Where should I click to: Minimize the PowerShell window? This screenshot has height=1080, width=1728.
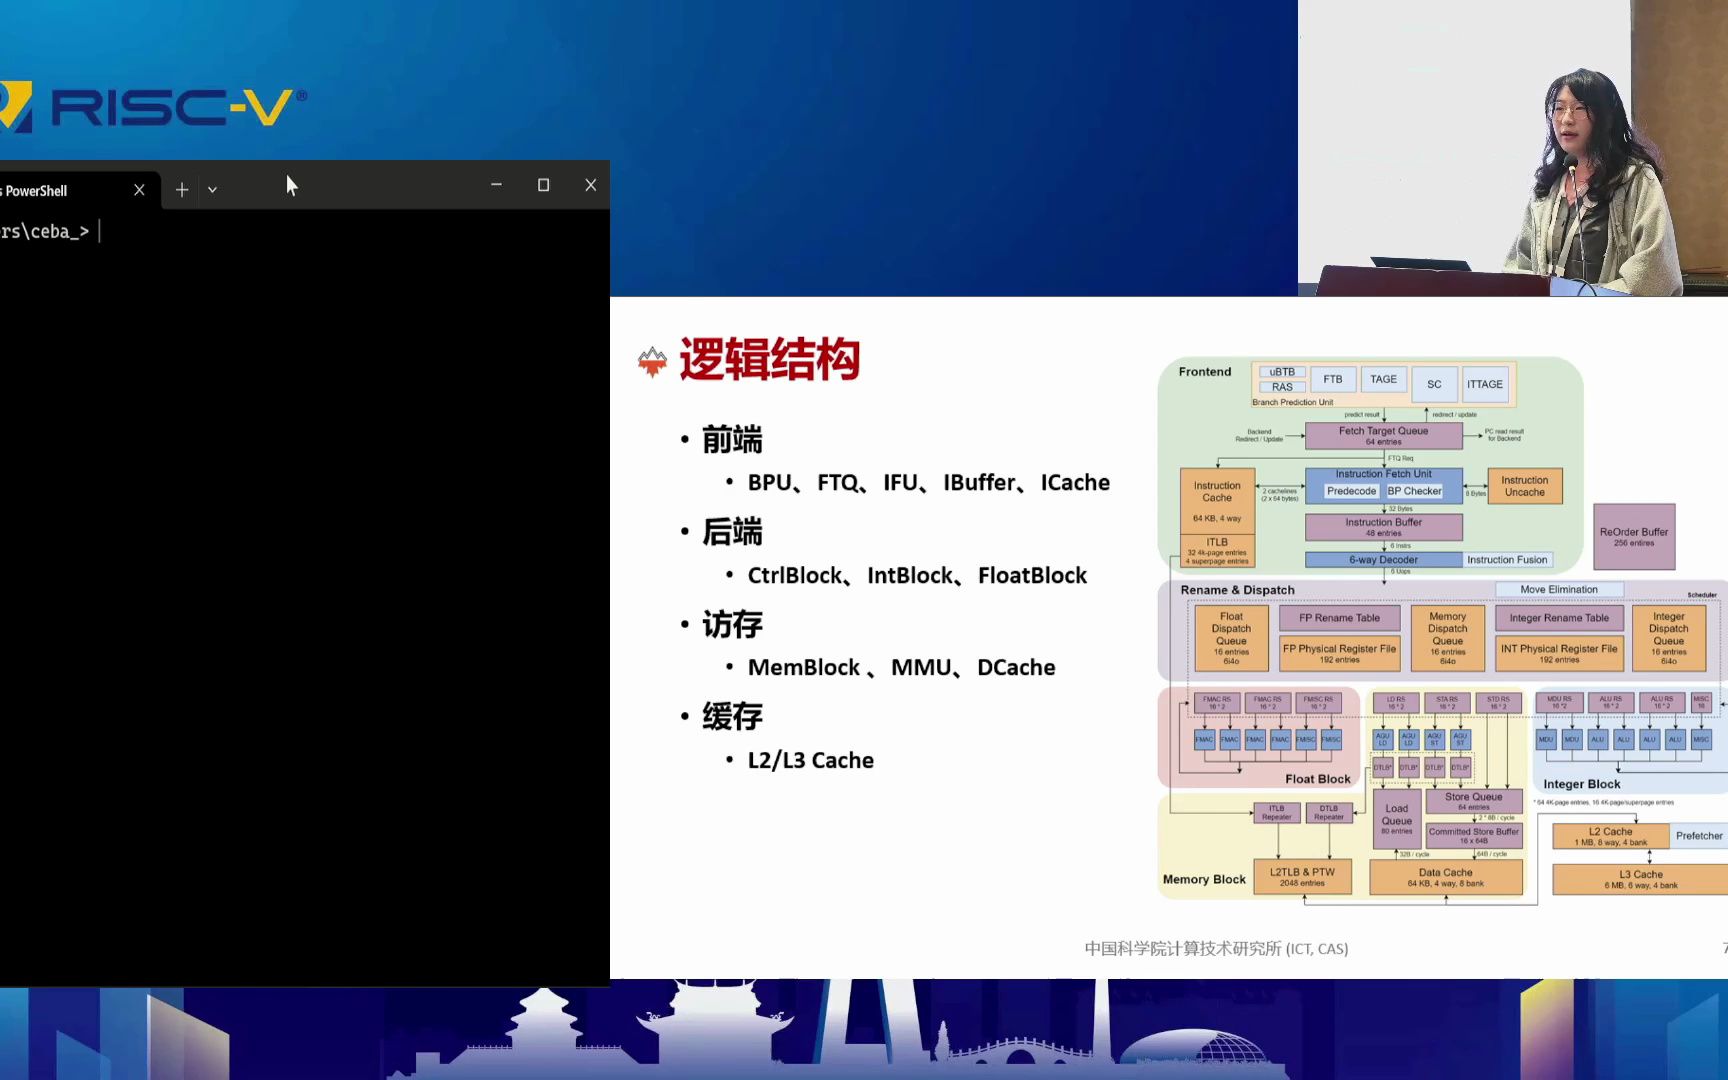(x=496, y=185)
